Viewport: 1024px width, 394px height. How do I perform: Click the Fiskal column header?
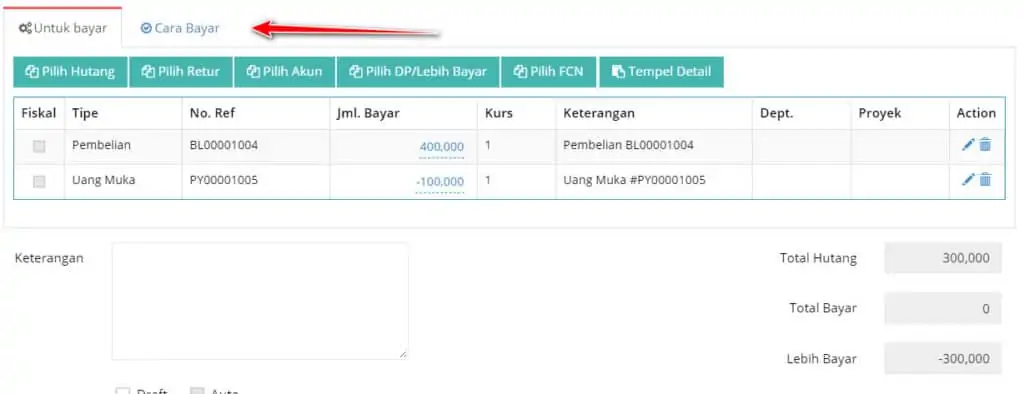coord(39,113)
